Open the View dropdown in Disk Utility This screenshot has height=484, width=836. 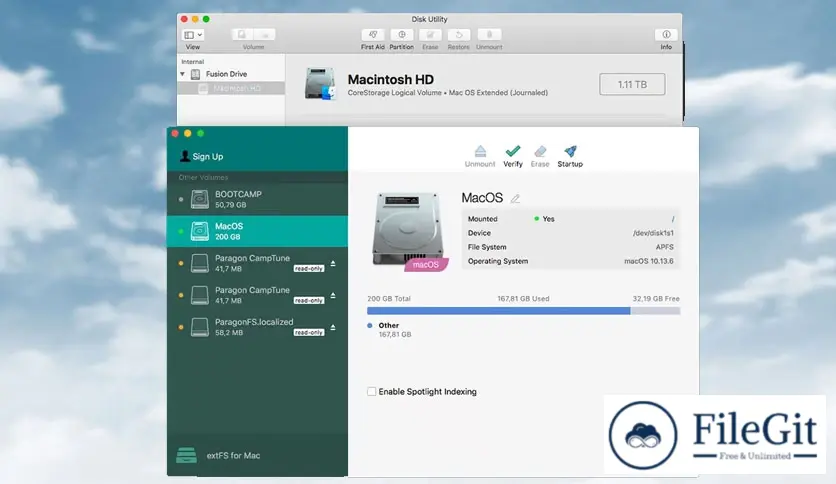click(x=193, y=35)
